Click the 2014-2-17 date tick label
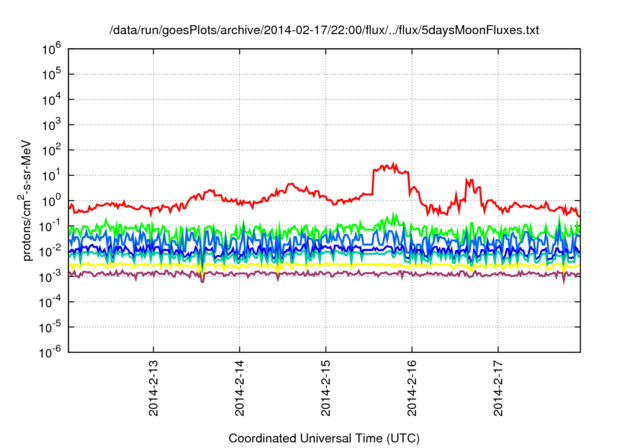The width and height of the screenshot is (640, 448). (x=498, y=388)
